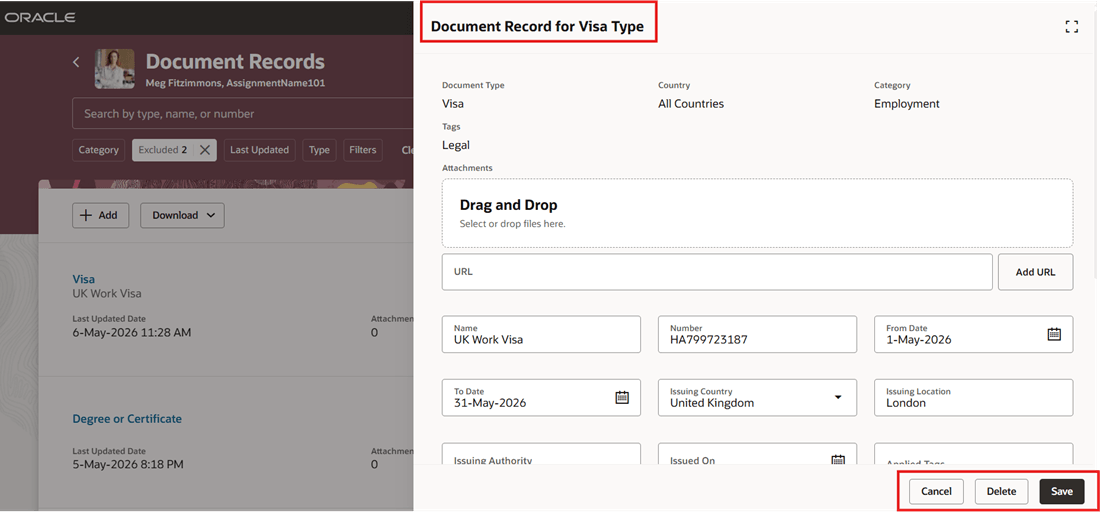Click the Drag and Drop attachment area
The width and height of the screenshot is (1100, 512).
[758, 213]
